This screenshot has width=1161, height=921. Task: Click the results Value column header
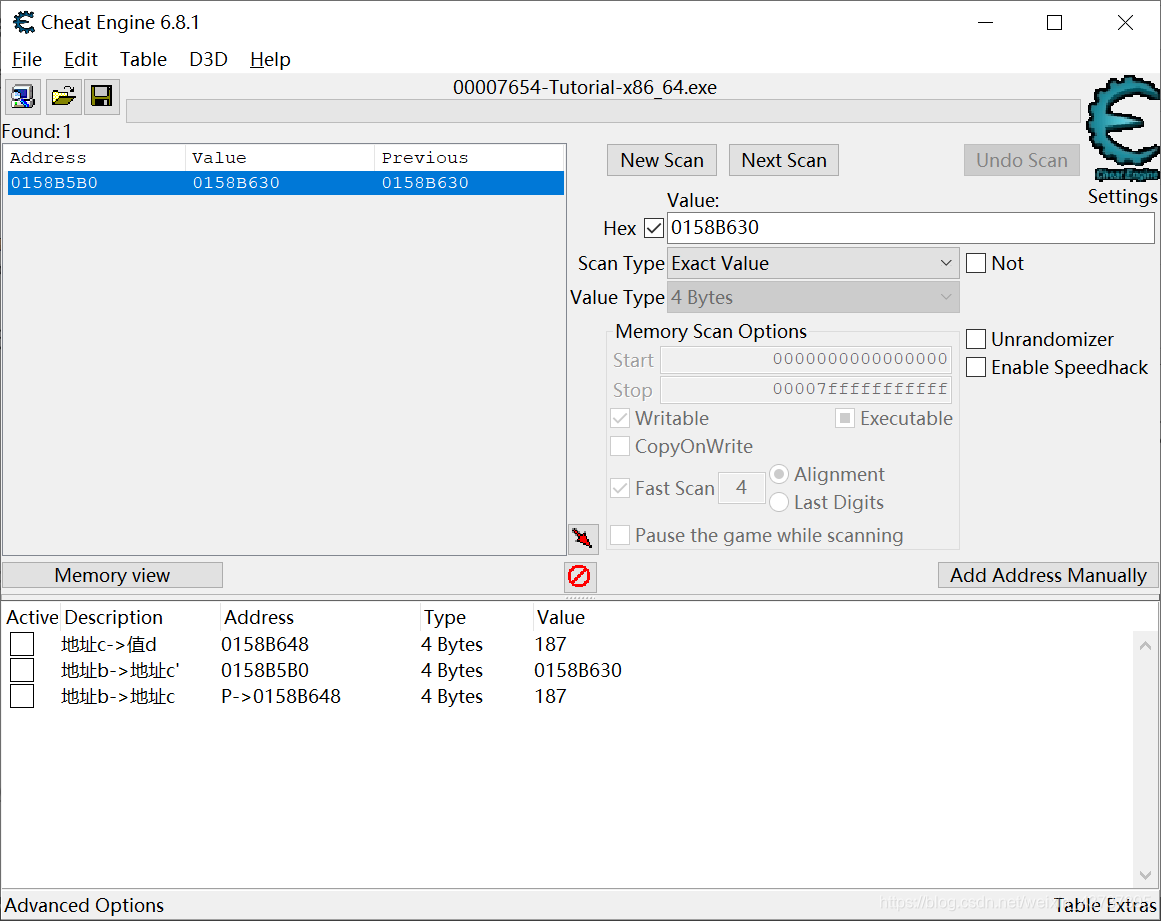click(x=280, y=158)
